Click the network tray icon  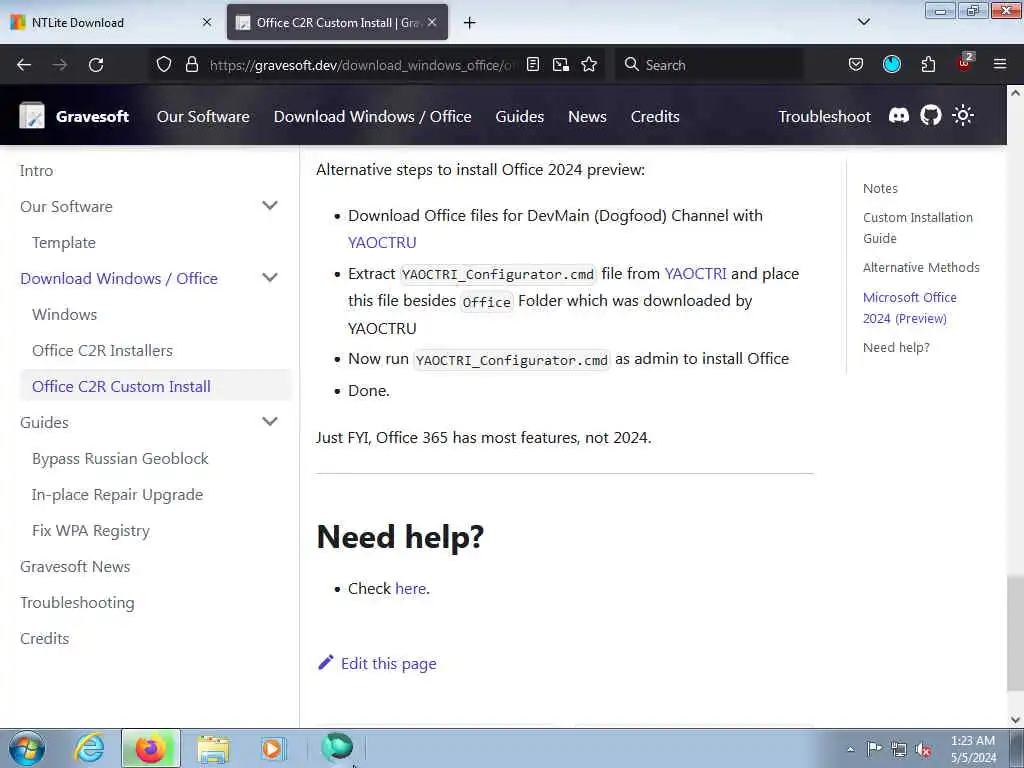click(899, 749)
